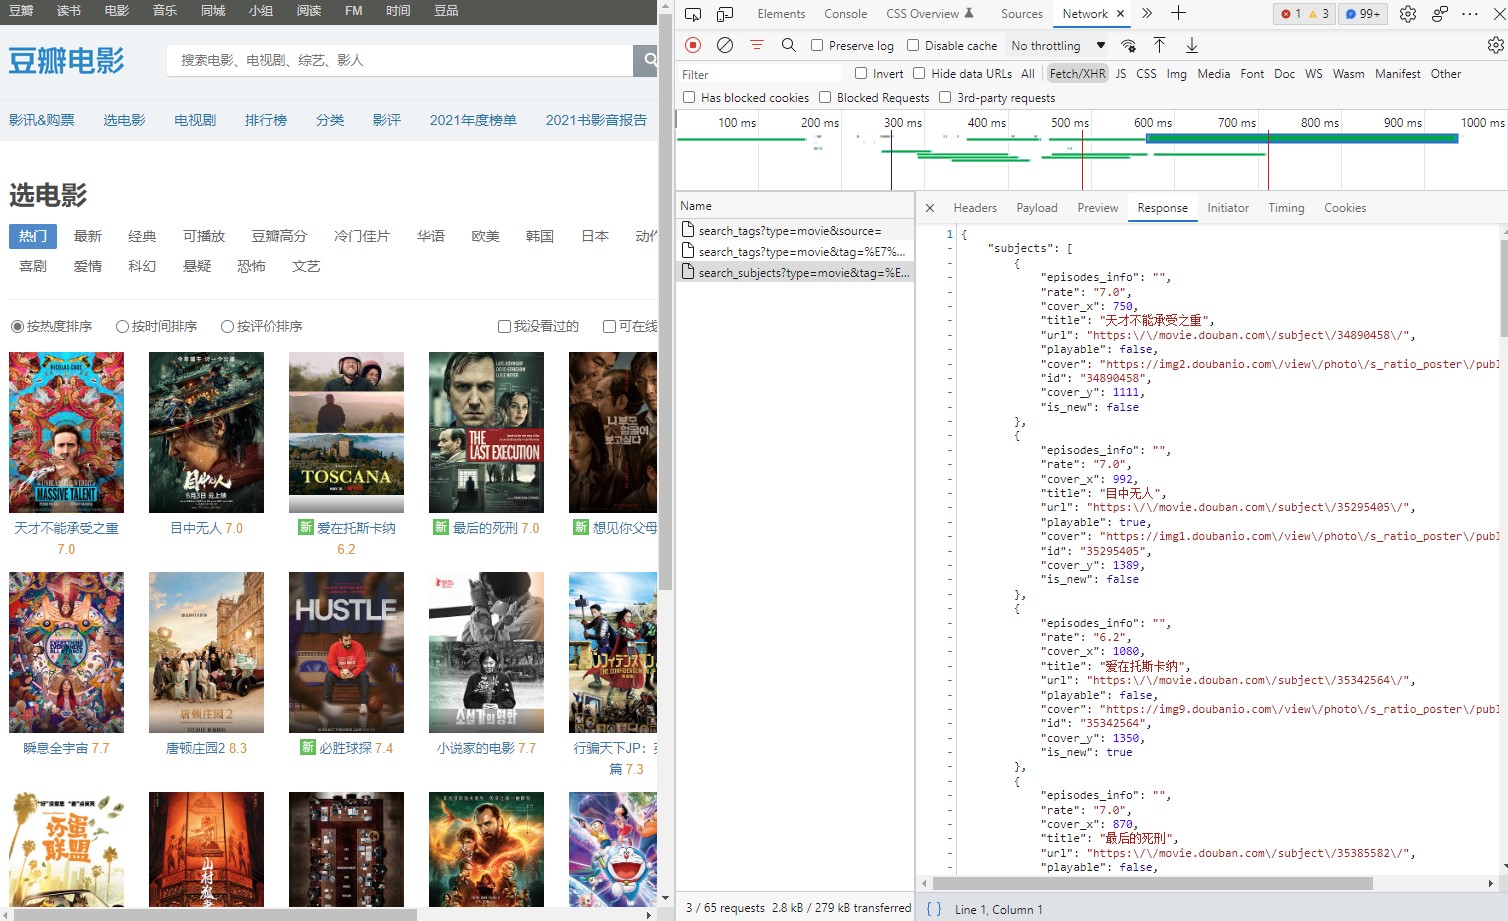Image resolution: width=1508 pixels, height=921 pixels.
Task: Toggle the network filter bar icon
Action: (x=757, y=45)
